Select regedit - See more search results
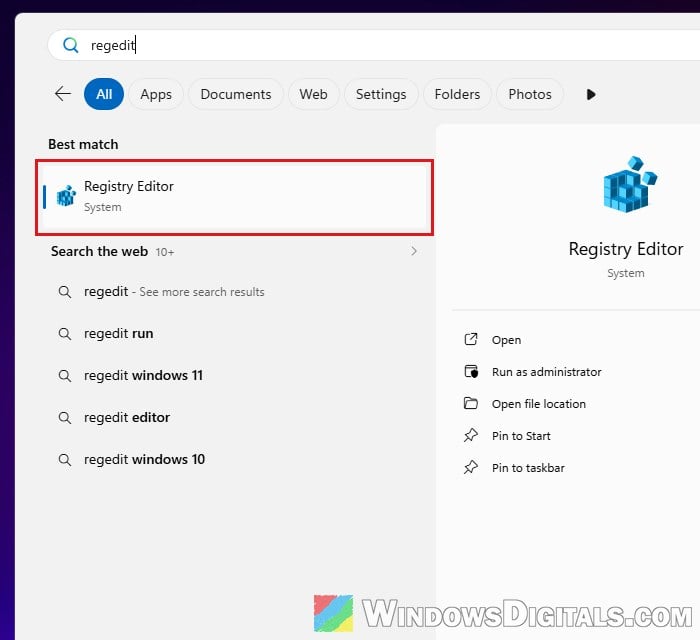Viewport: 700px width, 640px height. pos(174,292)
